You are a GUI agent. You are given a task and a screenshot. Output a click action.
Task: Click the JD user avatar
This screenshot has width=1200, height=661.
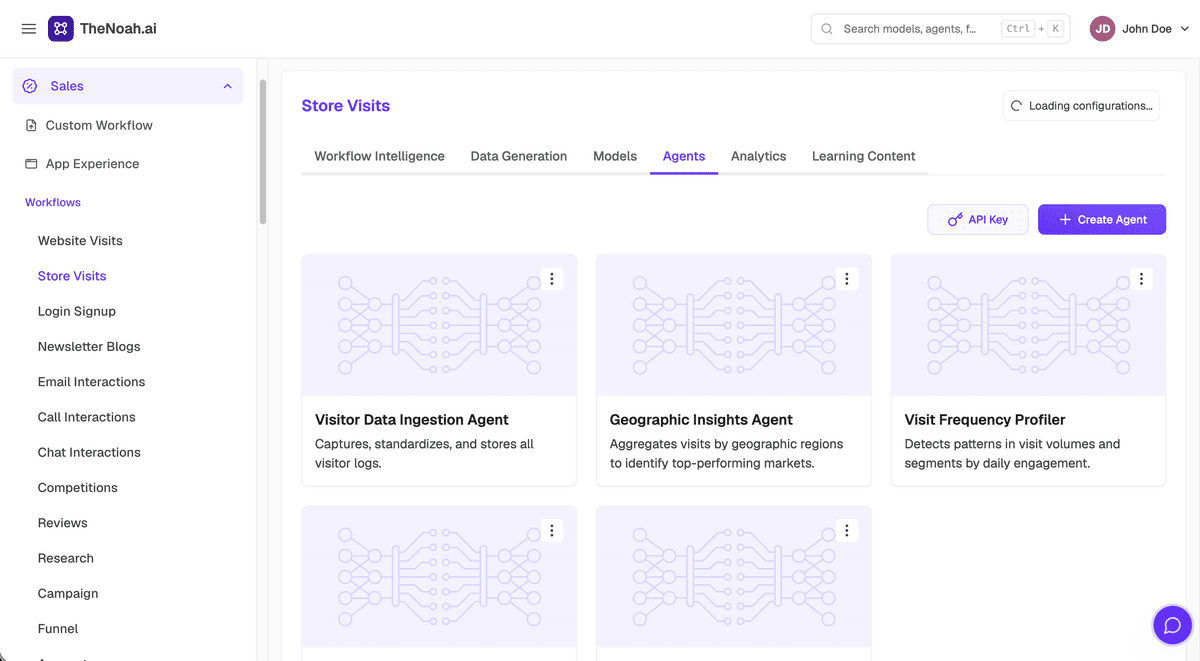click(1103, 29)
